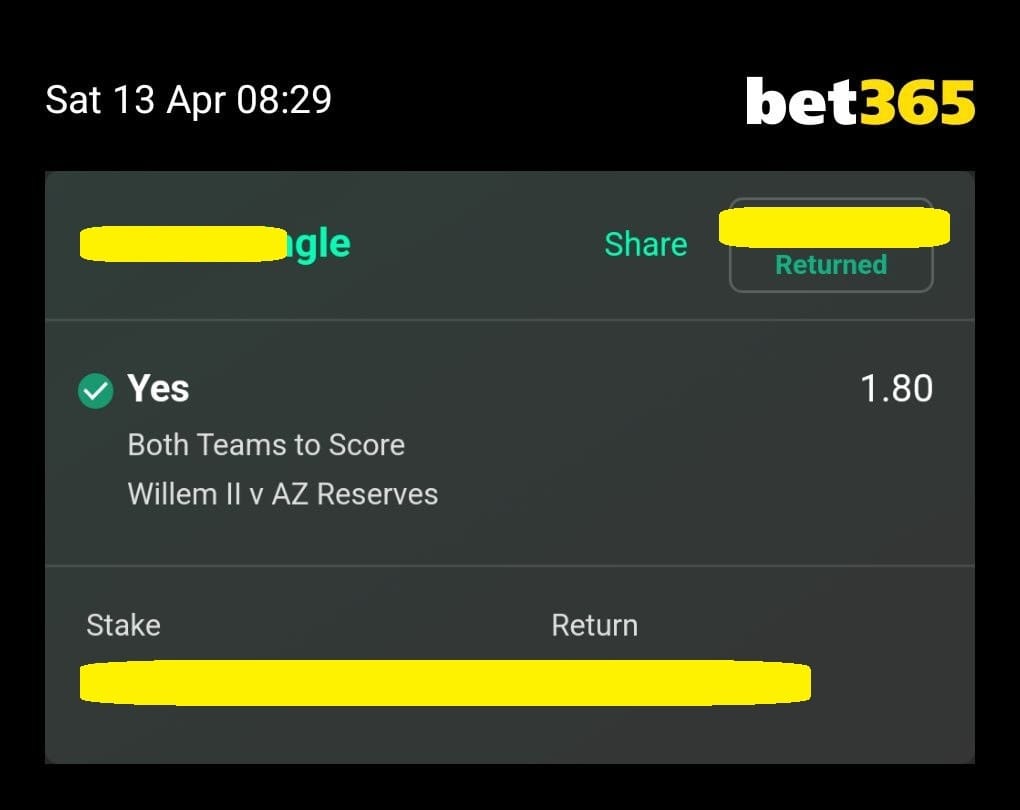This screenshot has width=1020, height=810.
Task: Tap the Share link
Action: (645, 244)
